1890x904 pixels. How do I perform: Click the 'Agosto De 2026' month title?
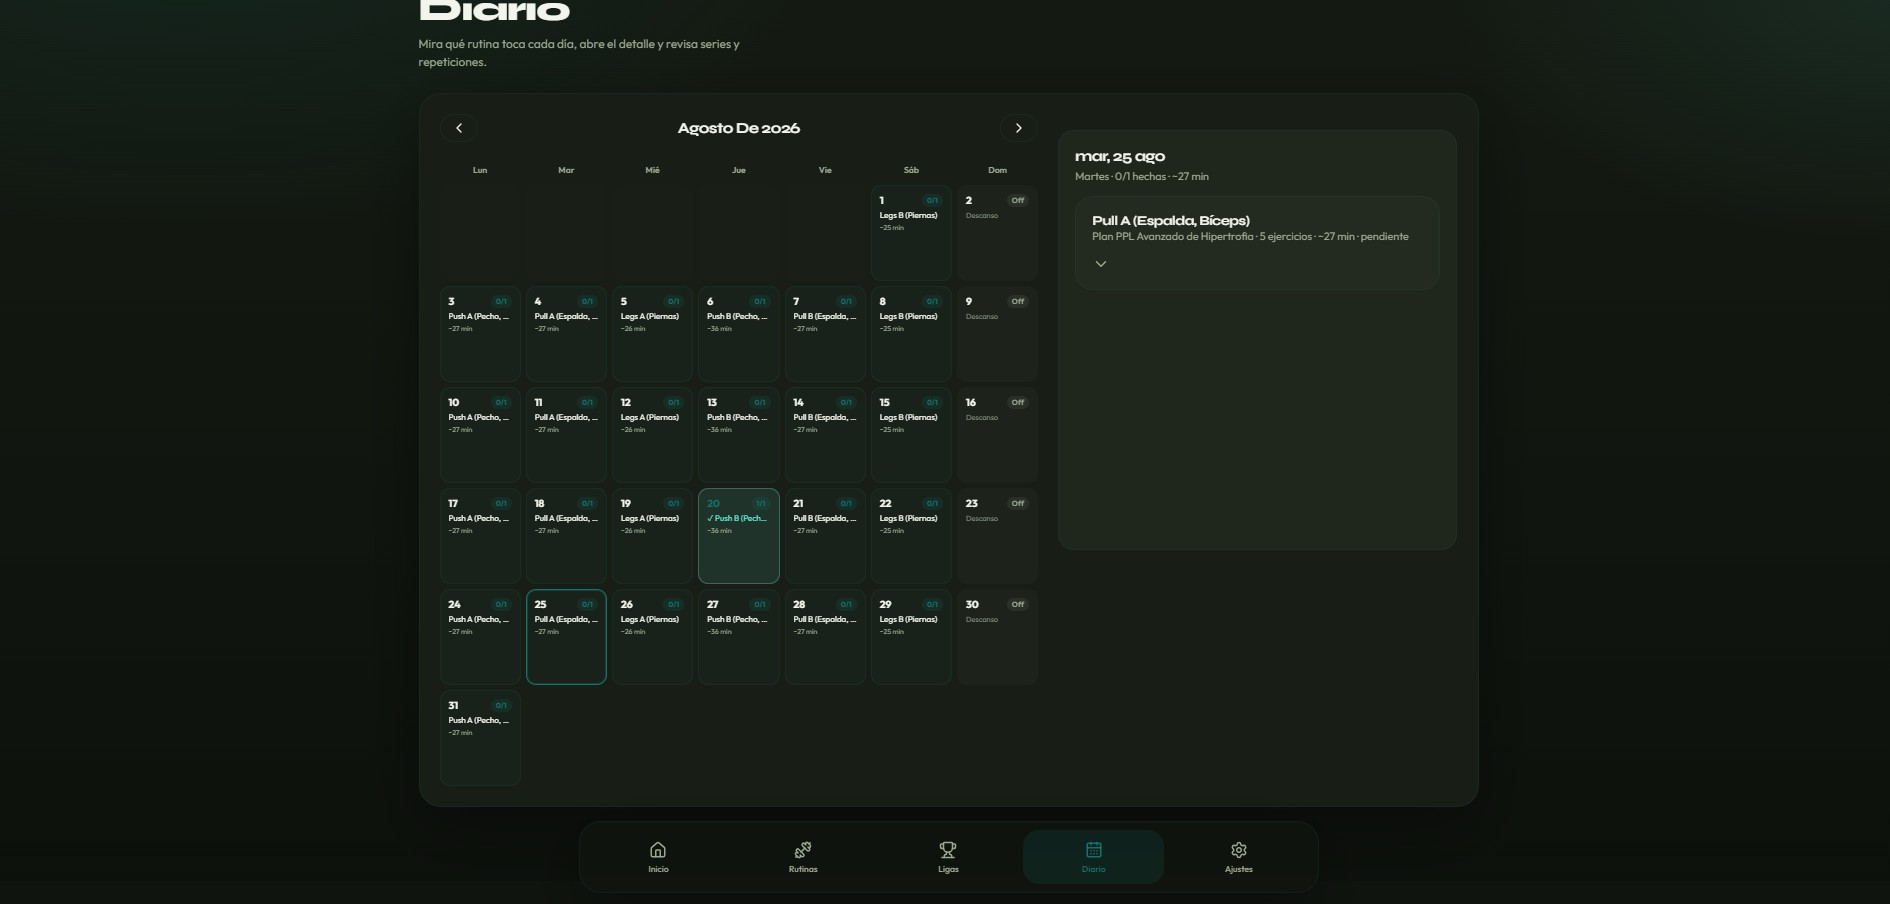coord(739,128)
